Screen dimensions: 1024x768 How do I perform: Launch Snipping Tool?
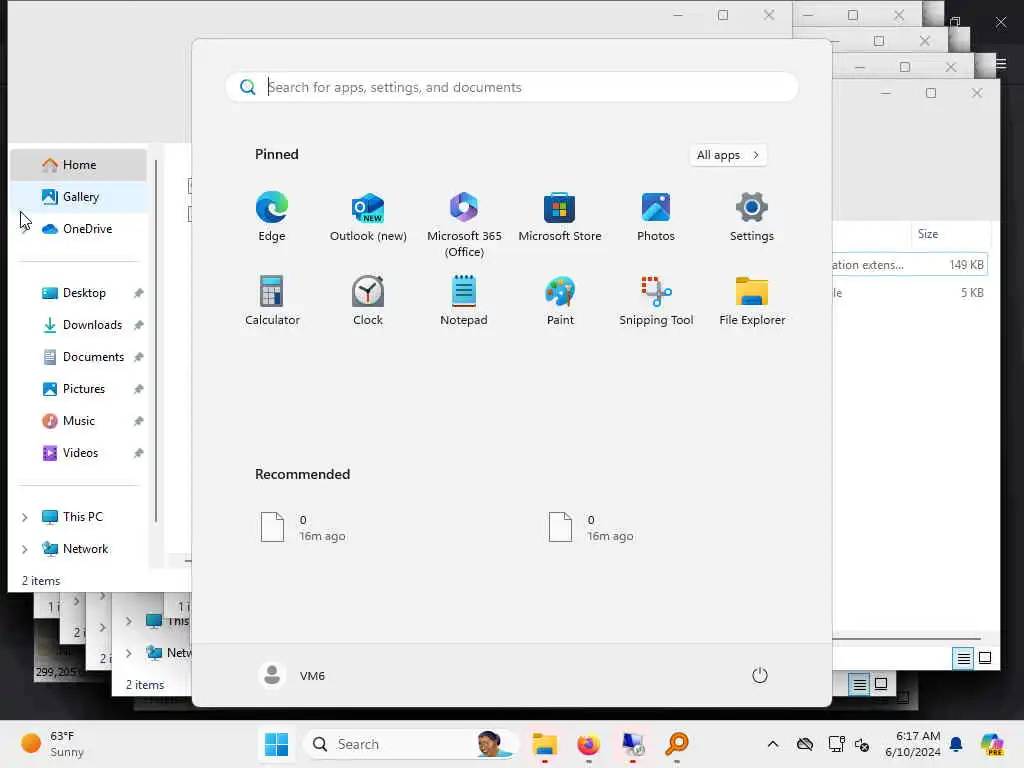coord(656,300)
